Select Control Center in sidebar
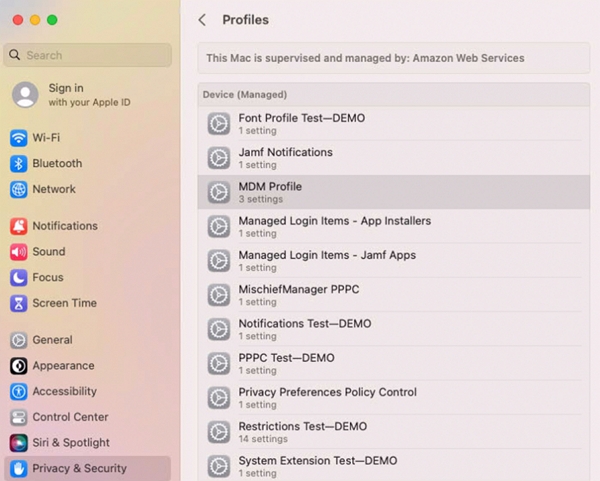Screen dimensions: 600x481 [x=70, y=417]
